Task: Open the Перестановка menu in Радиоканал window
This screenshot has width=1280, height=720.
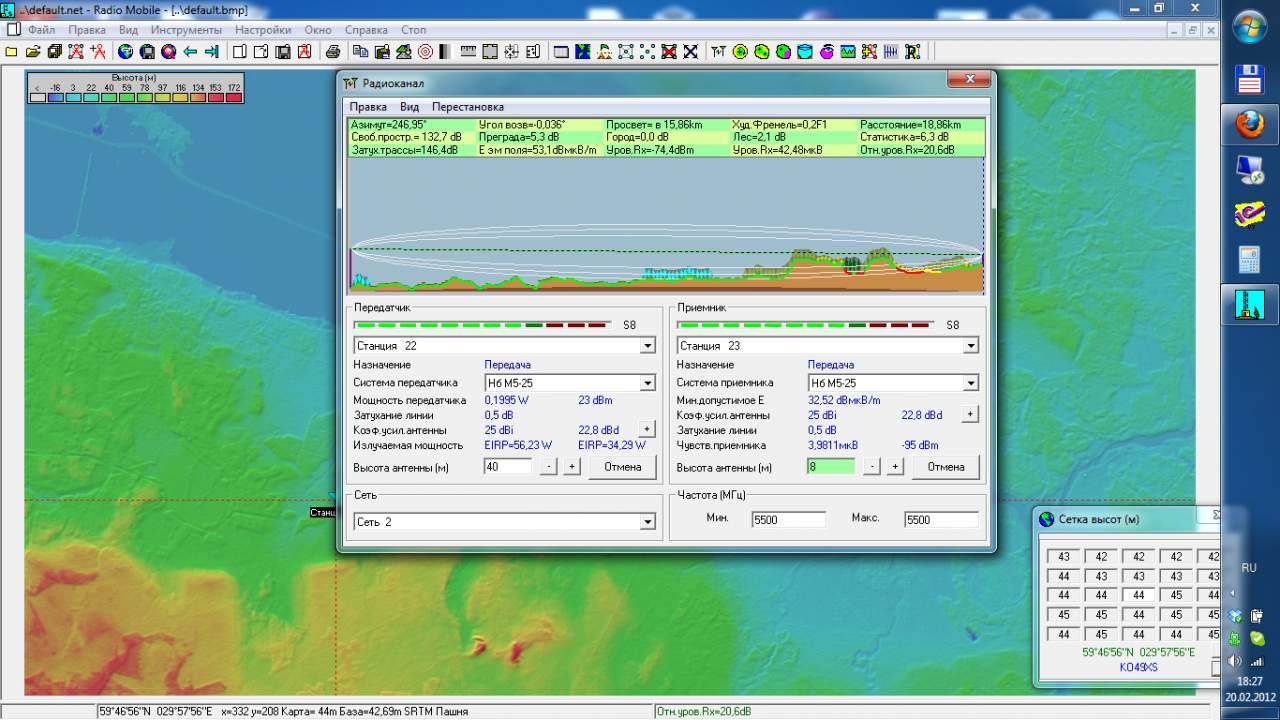Action: click(x=467, y=107)
